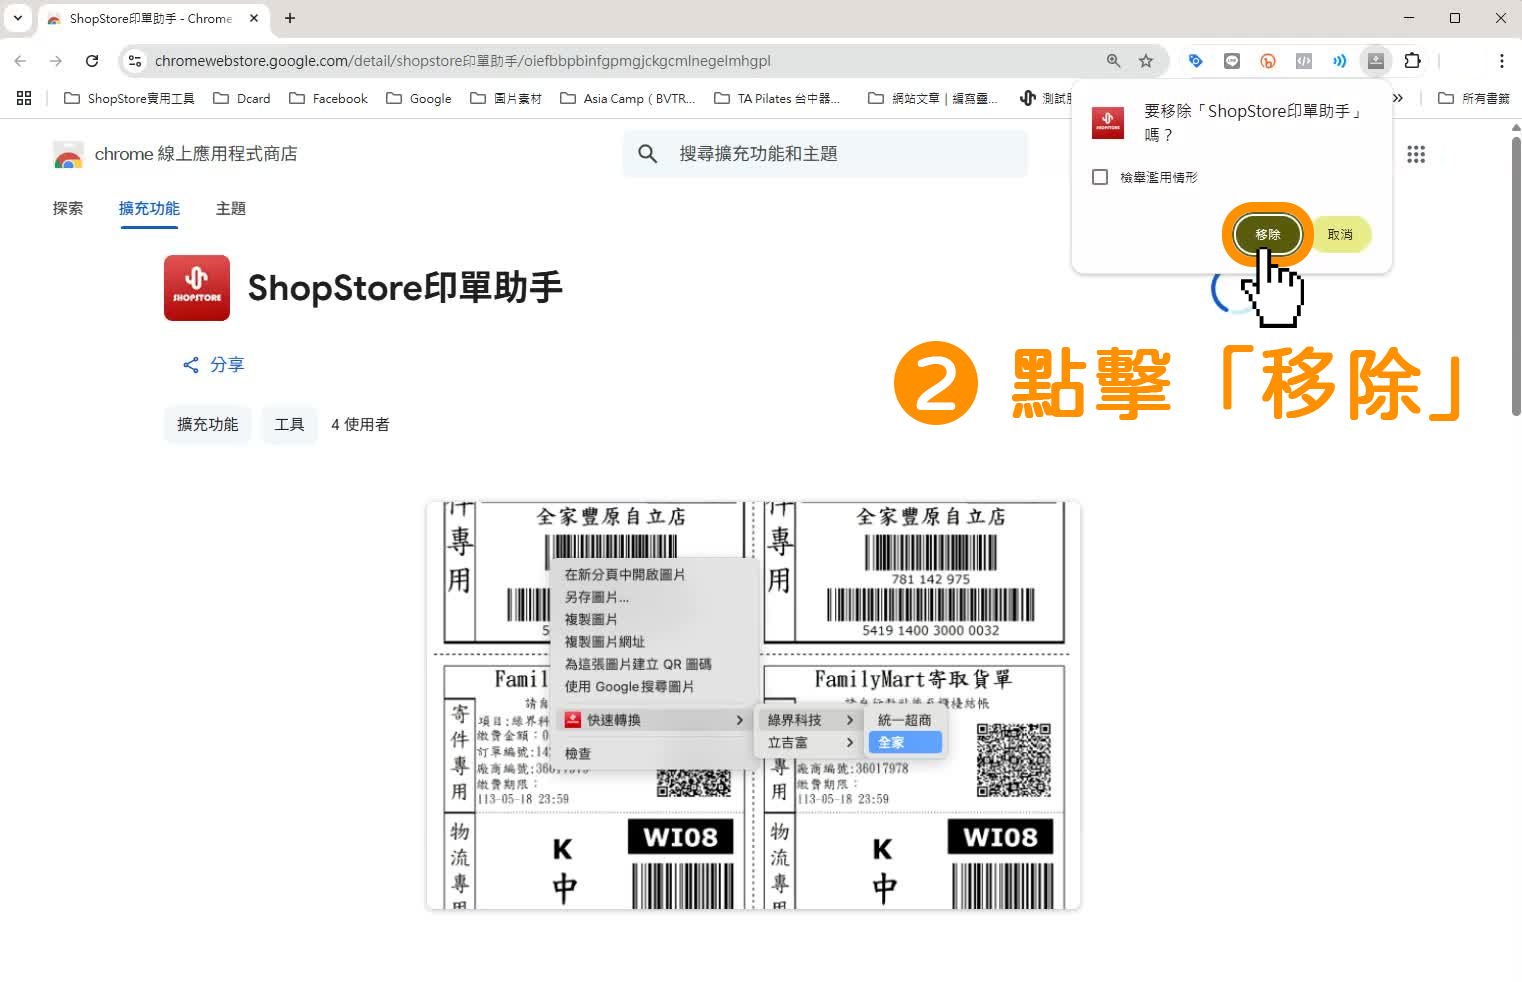Open the 測試 bookmark with ShopStore logo

[x=1044, y=98]
